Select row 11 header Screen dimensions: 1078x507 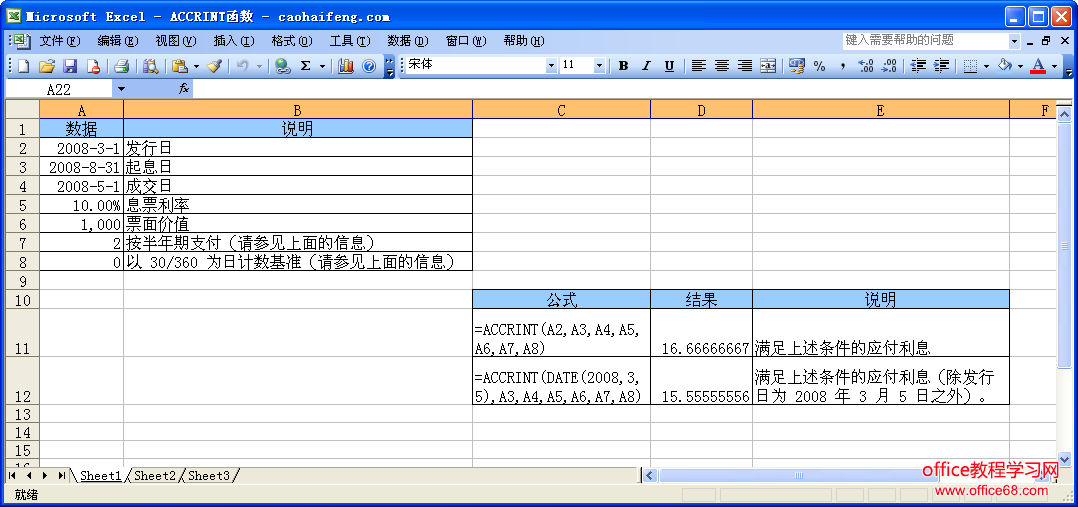pyautogui.click(x=22, y=332)
